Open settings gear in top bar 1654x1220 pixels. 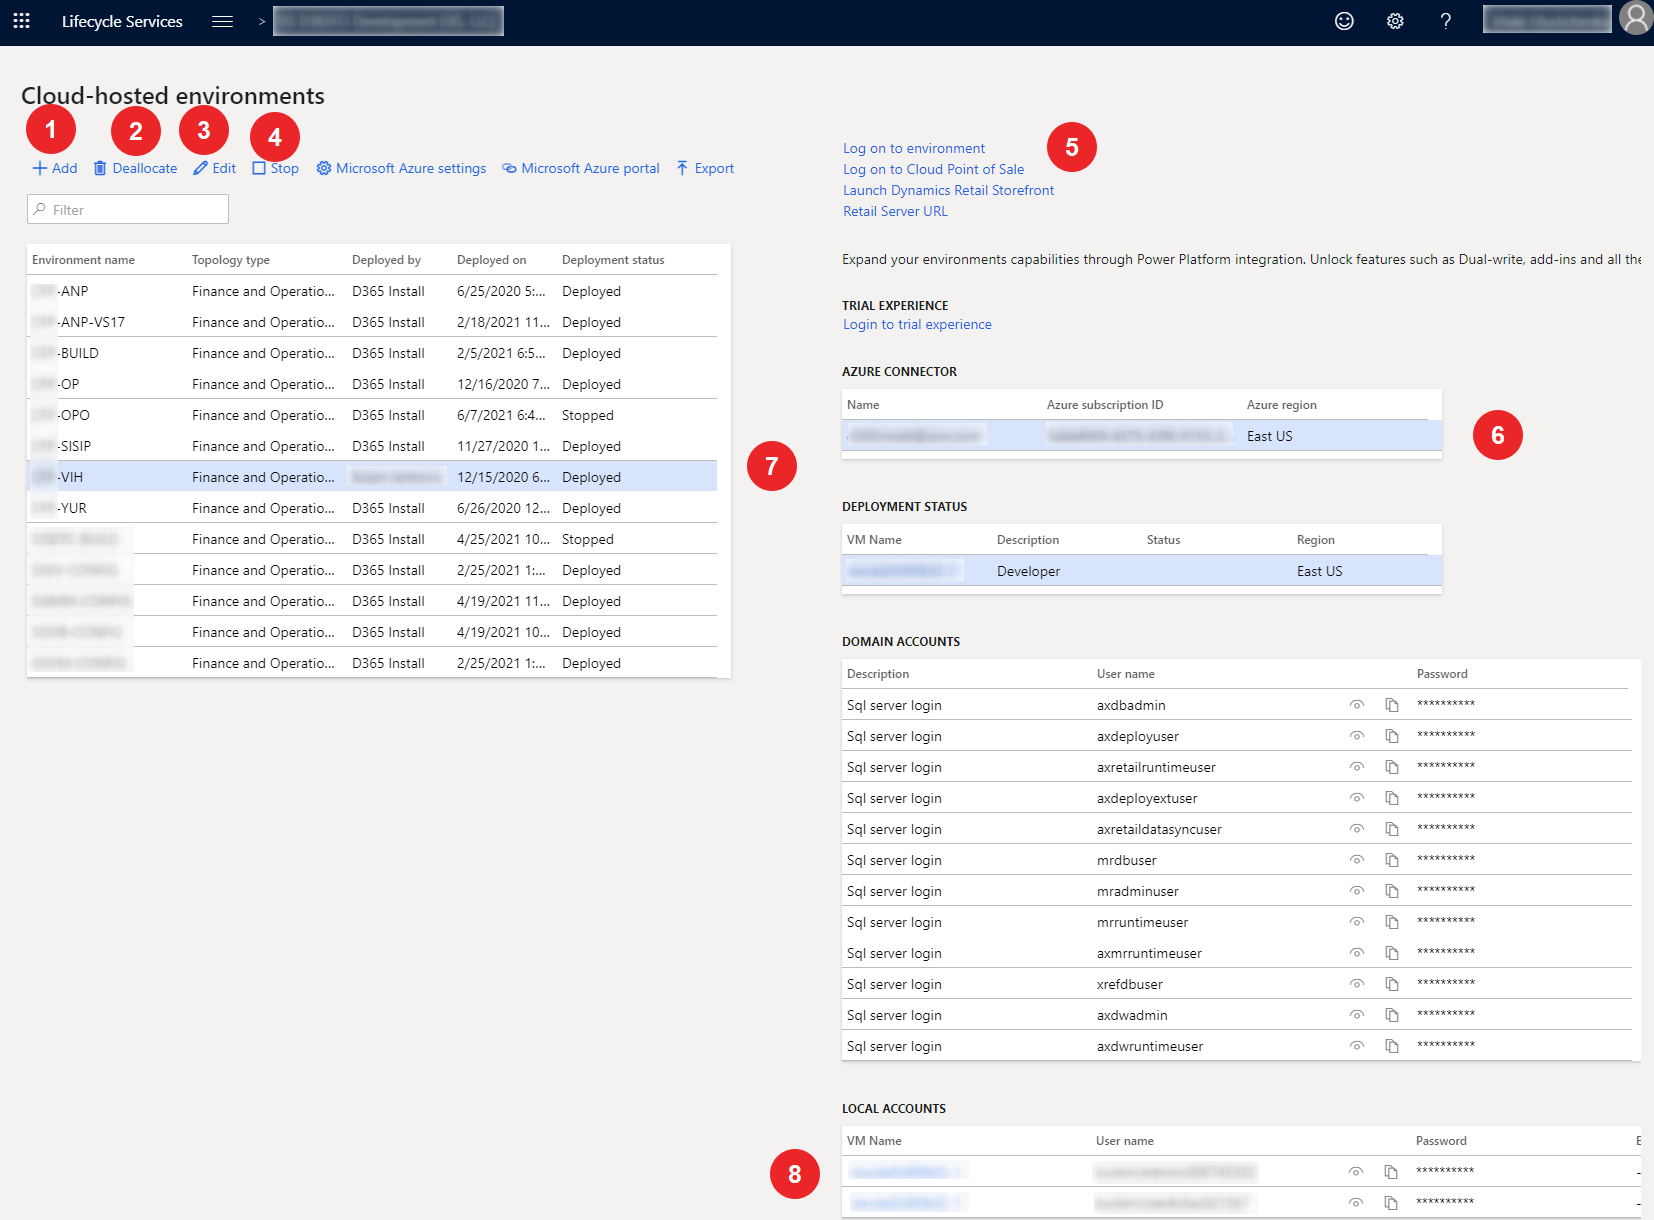coord(1395,21)
